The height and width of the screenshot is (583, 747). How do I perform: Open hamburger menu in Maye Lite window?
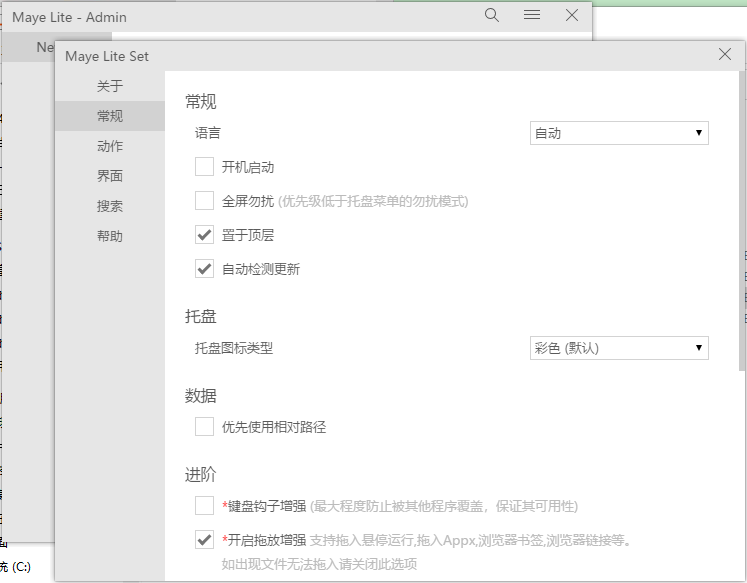tap(532, 15)
